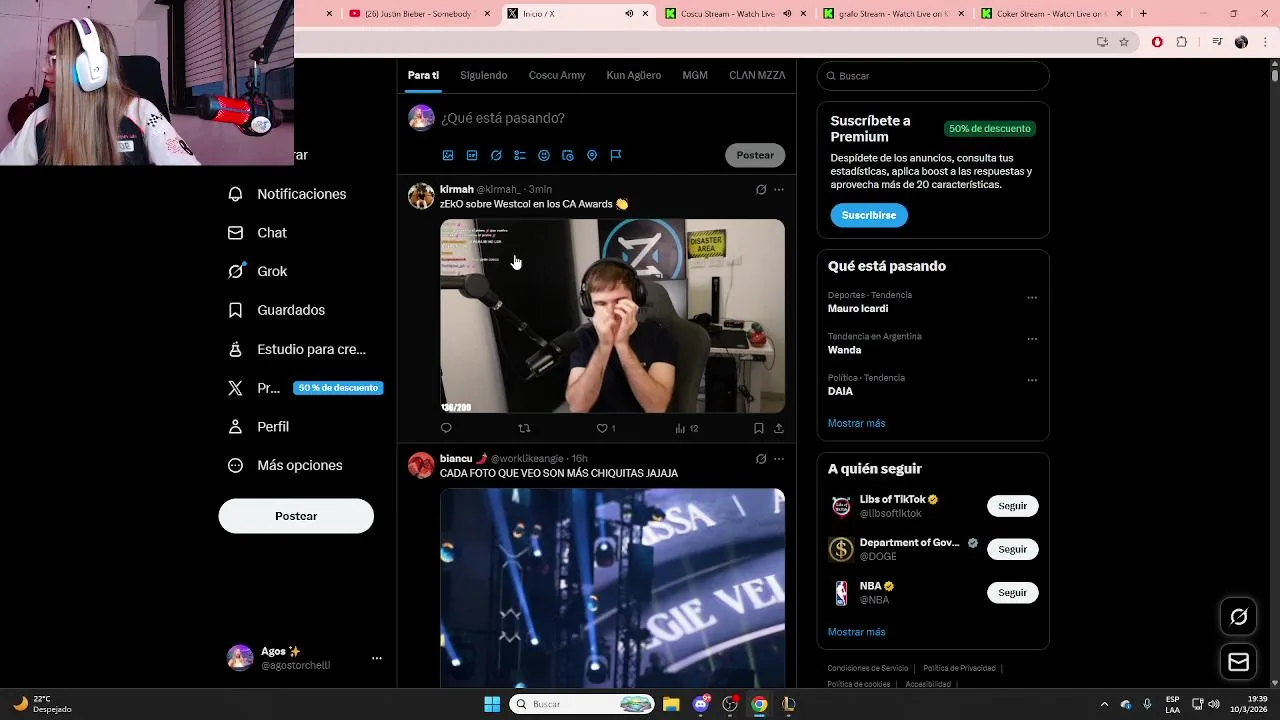Add an image to the new post
Image resolution: width=1280 pixels, height=720 pixels.
click(448, 155)
